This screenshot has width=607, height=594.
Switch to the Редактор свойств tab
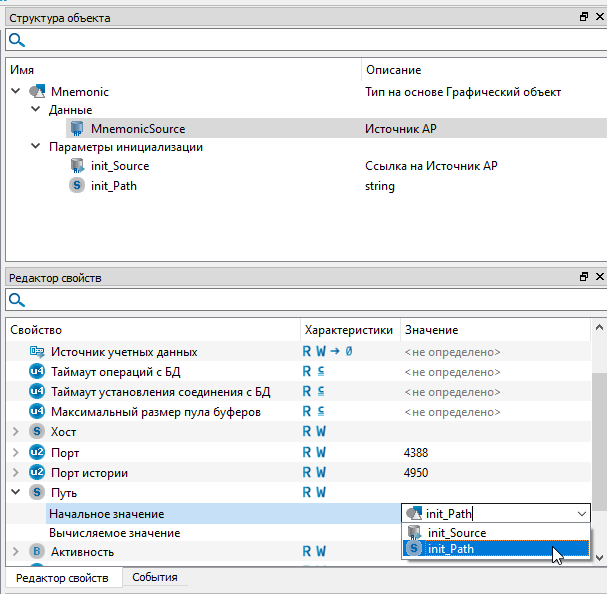62,577
